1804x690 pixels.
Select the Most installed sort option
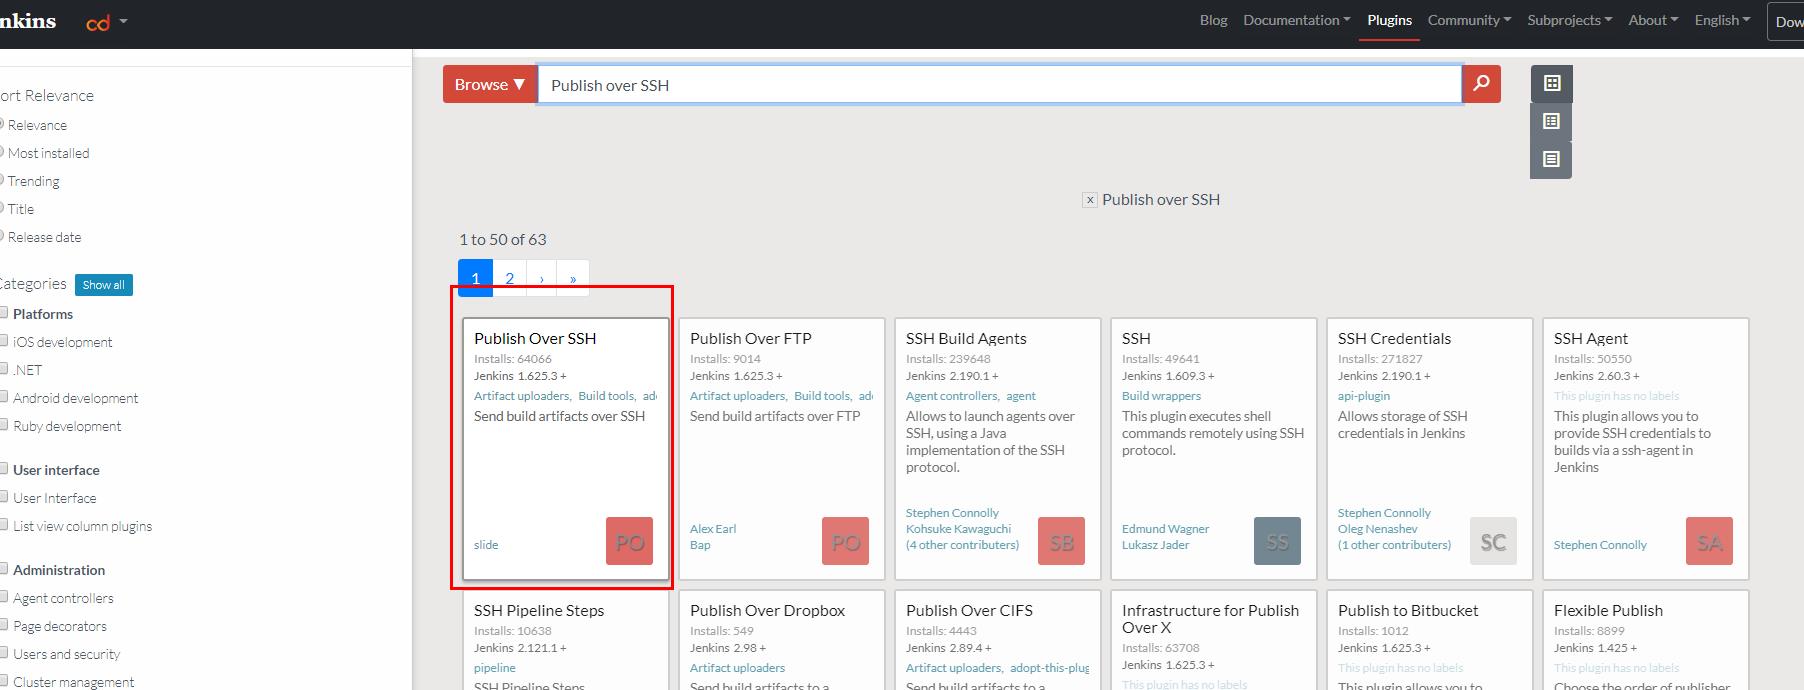click(2, 153)
